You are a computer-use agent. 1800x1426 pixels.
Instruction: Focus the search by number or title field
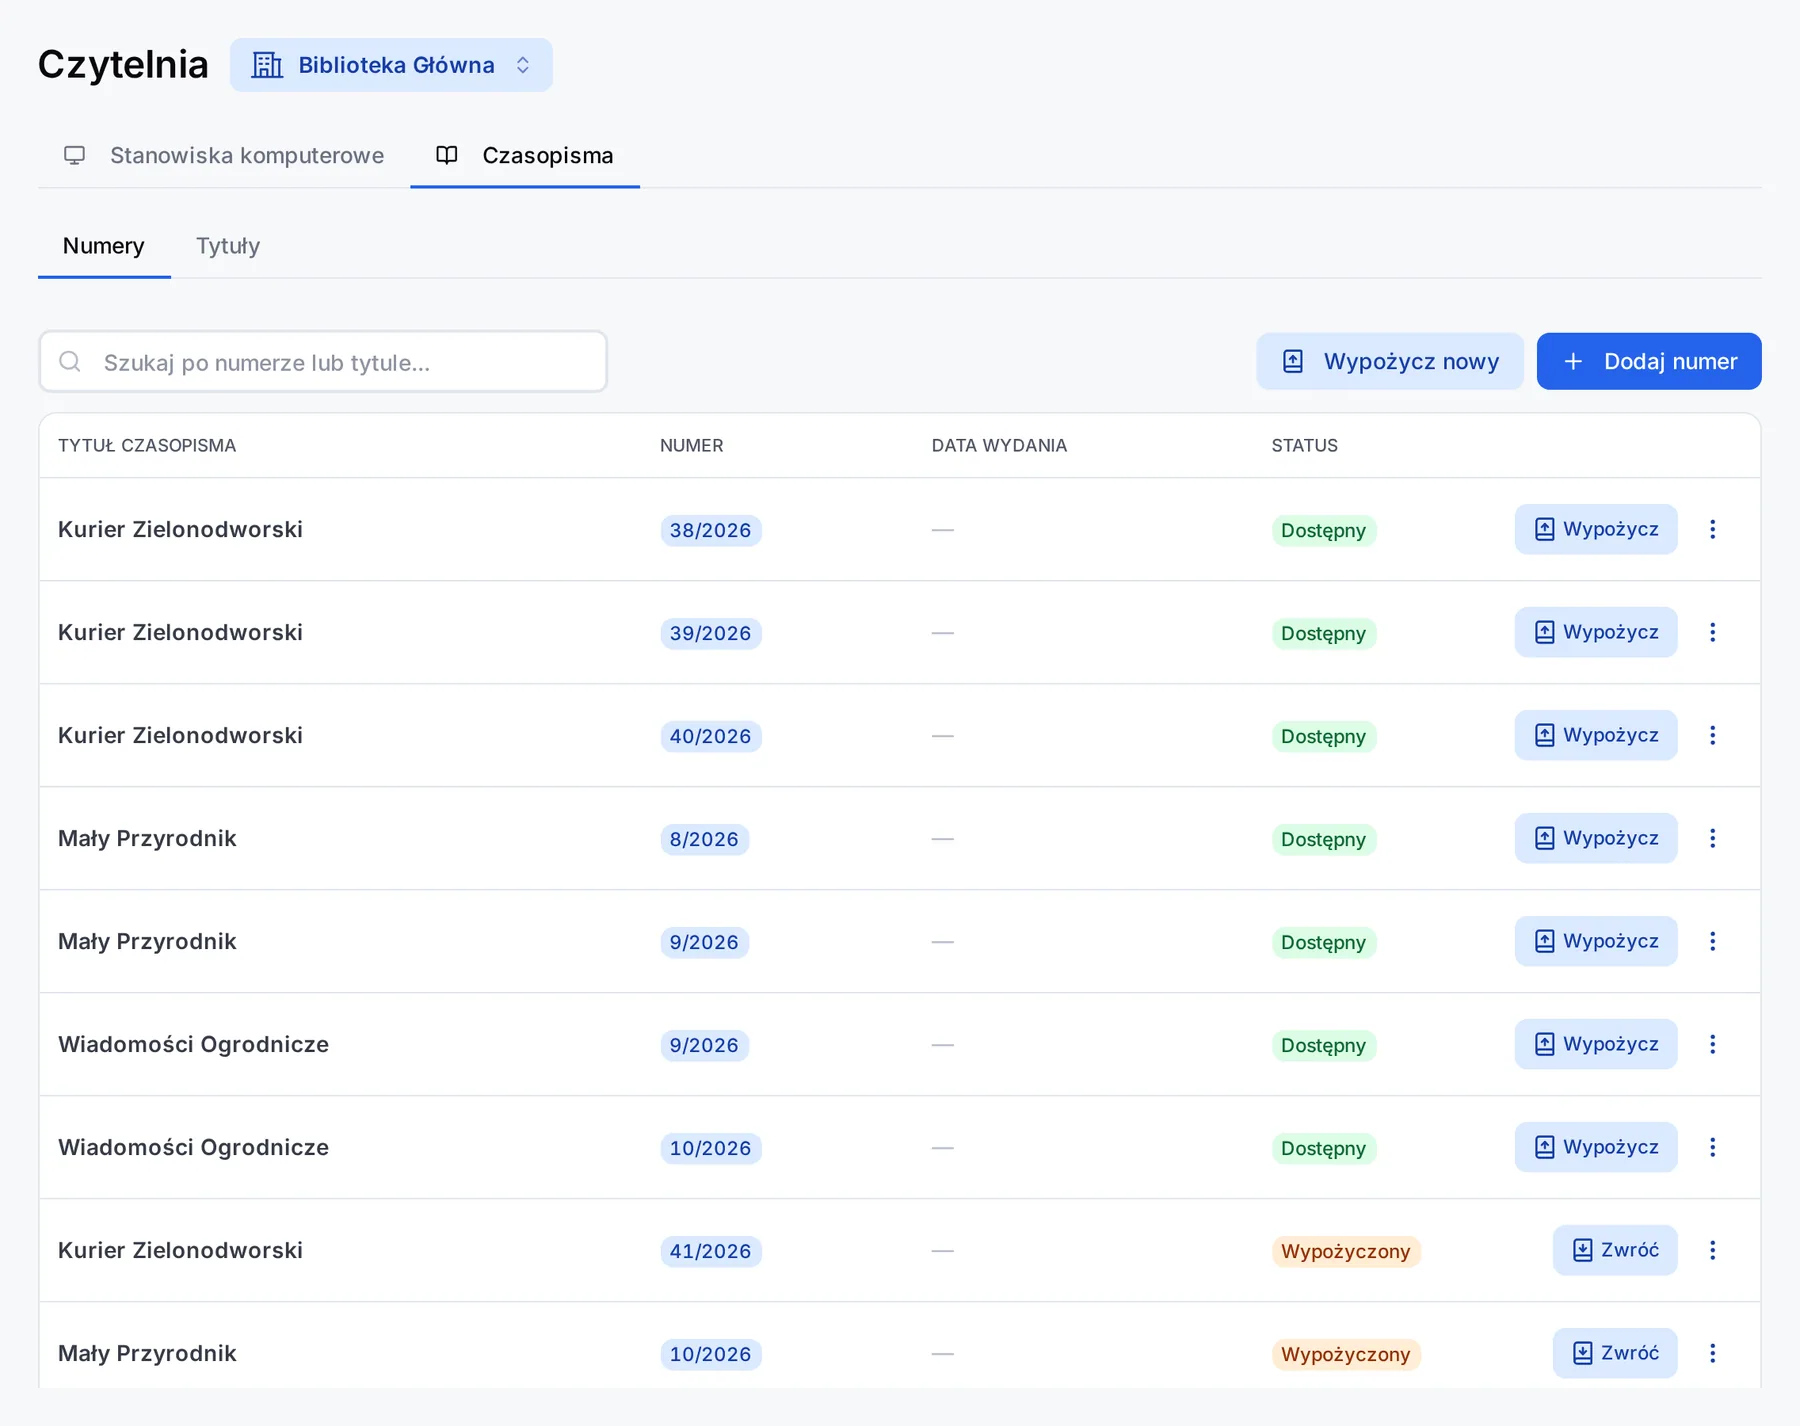[x=323, y=361]
